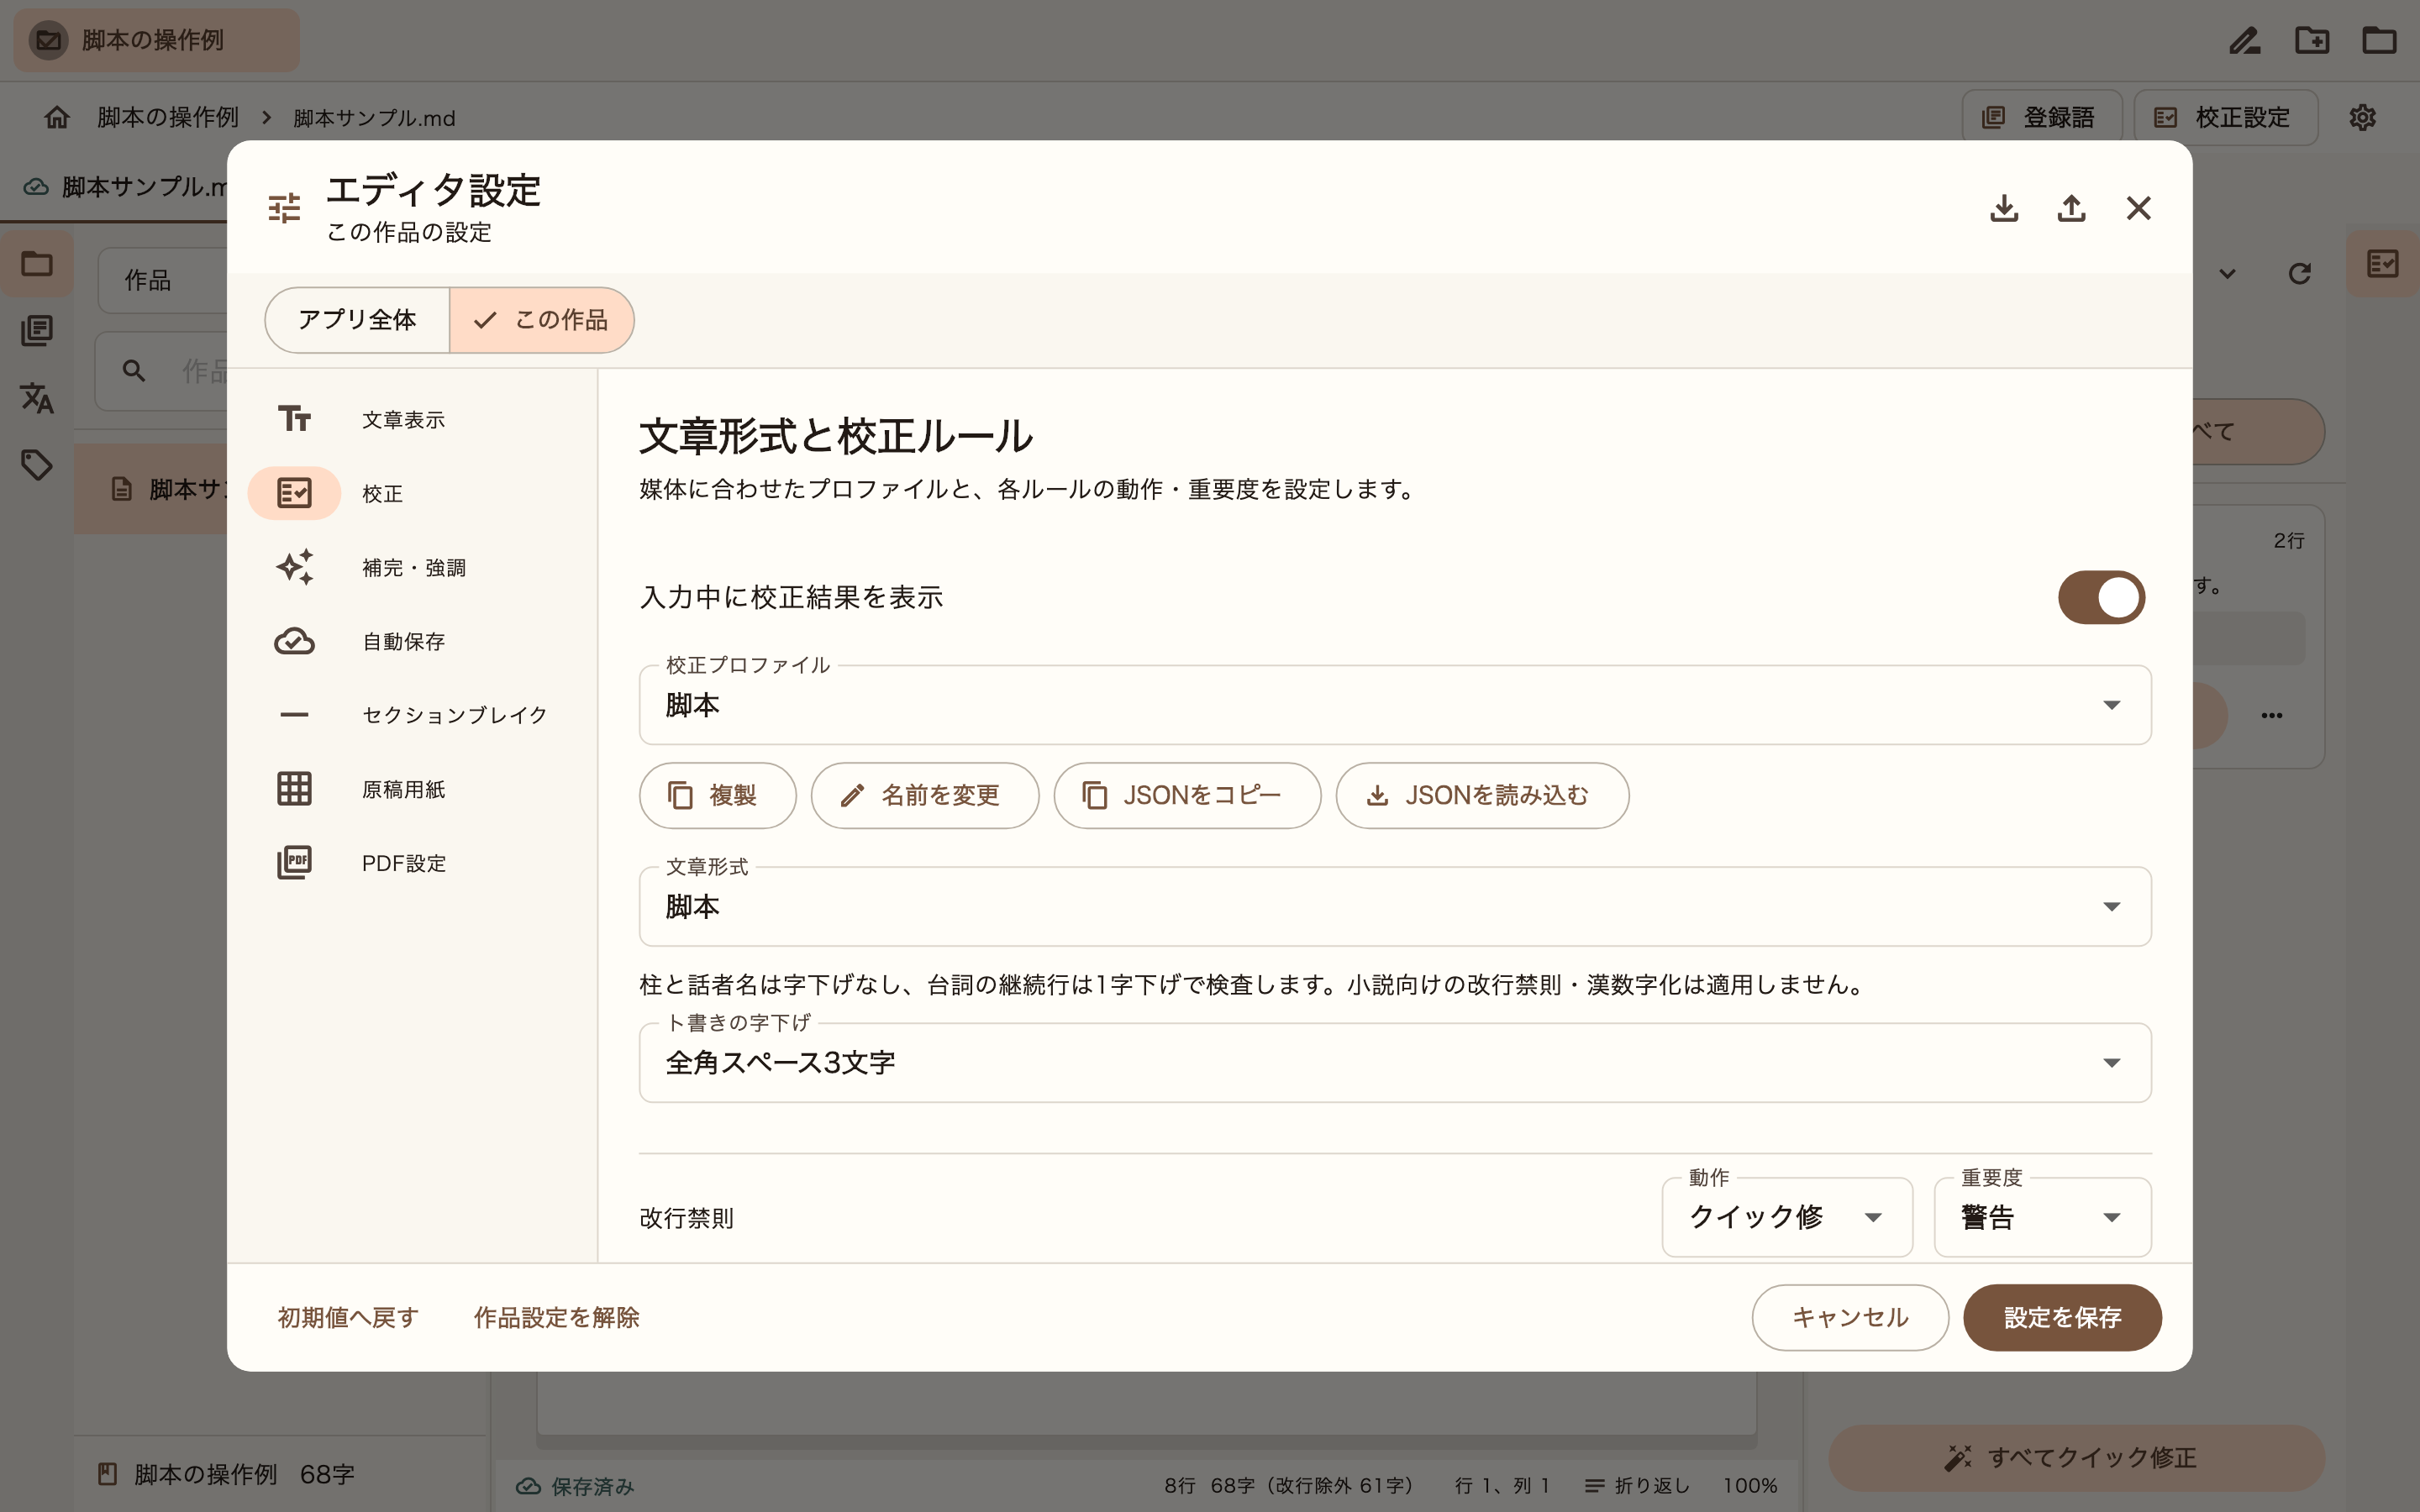Click the 設定を保存 button
The image size is (2420, 1512).
[x=2062, y=1317]
